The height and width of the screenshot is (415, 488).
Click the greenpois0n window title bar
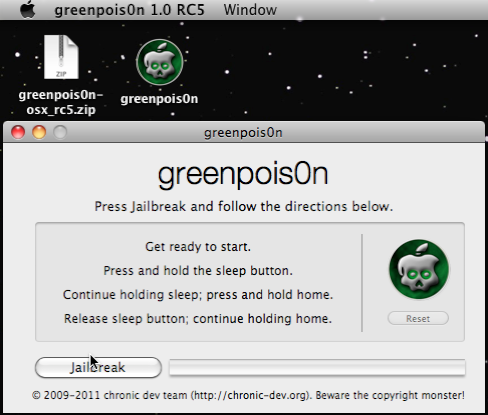(244, 133)
